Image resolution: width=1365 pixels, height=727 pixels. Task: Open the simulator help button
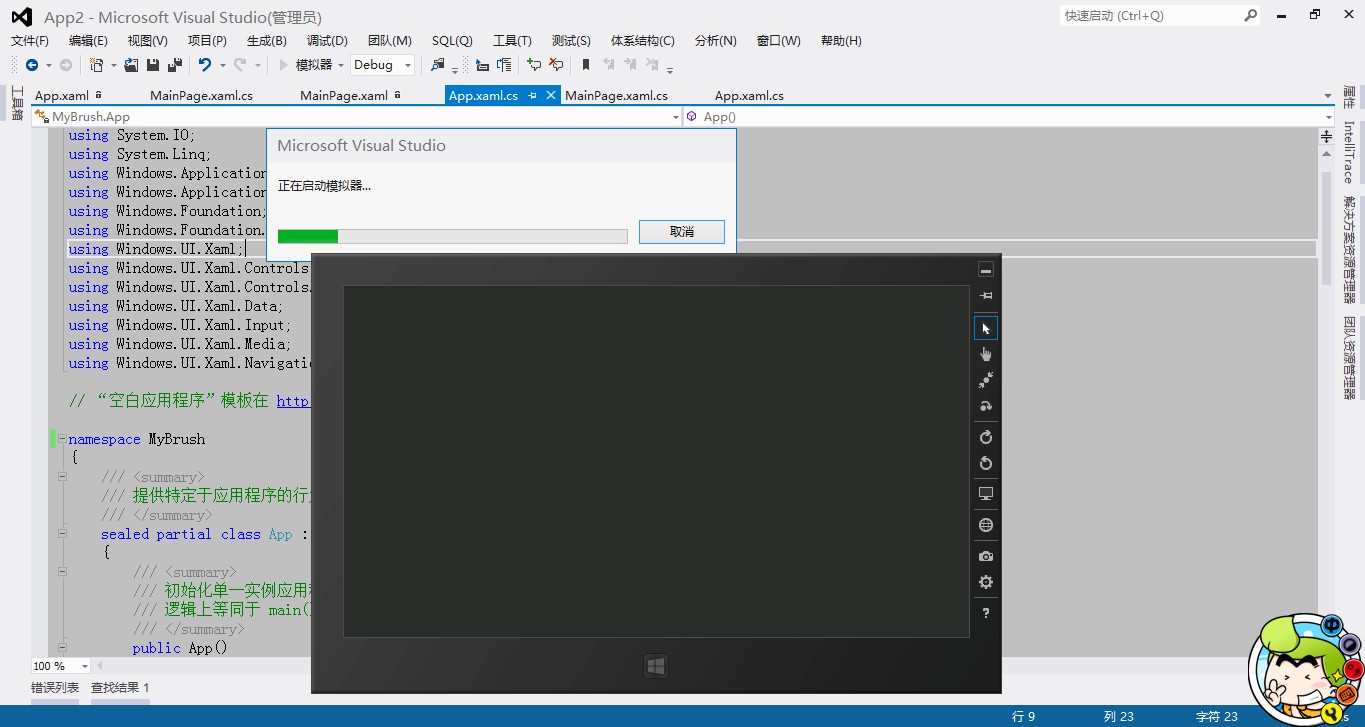click(986, 613)
